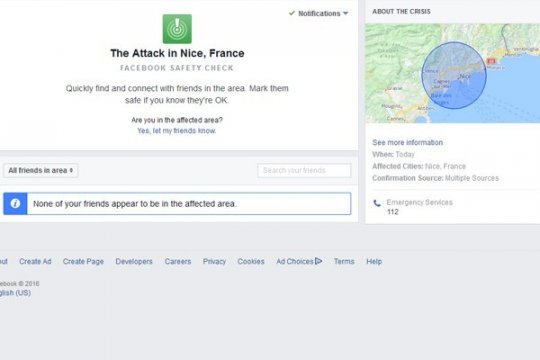Click the Ad Choices footer link
The height and width of the screenshot is (360, 540).
coord(299,261)
